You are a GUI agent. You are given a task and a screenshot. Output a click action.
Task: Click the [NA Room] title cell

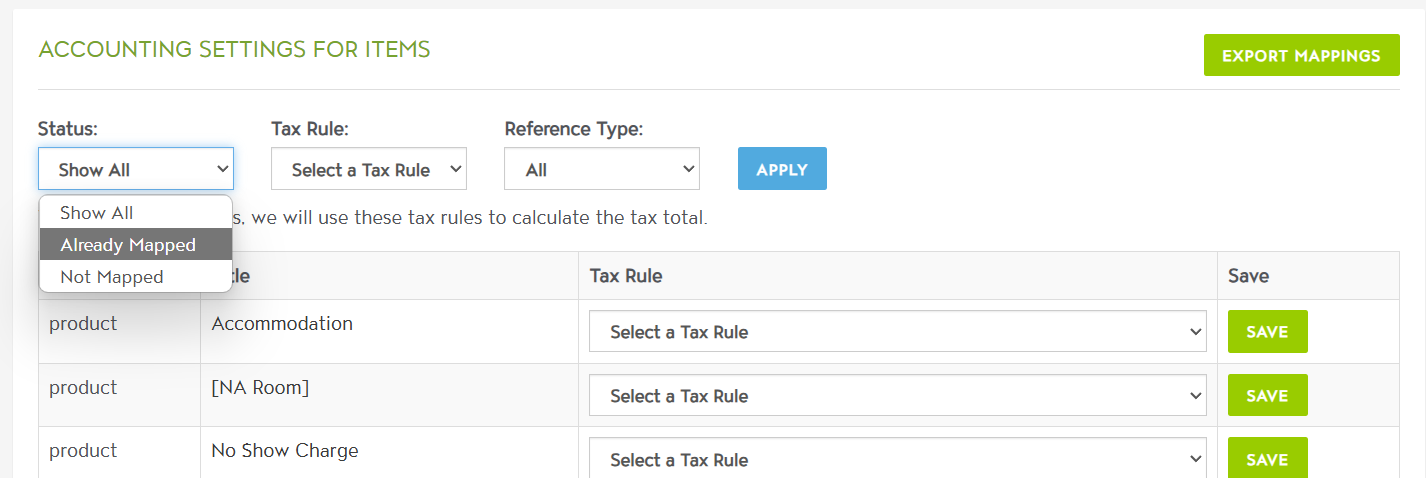[260, 388]
